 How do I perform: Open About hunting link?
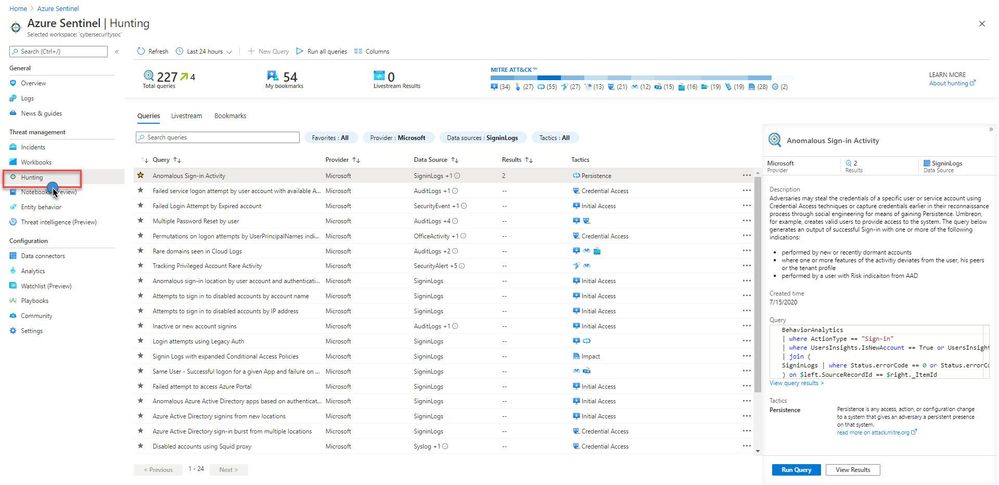(x=952, y=83)
